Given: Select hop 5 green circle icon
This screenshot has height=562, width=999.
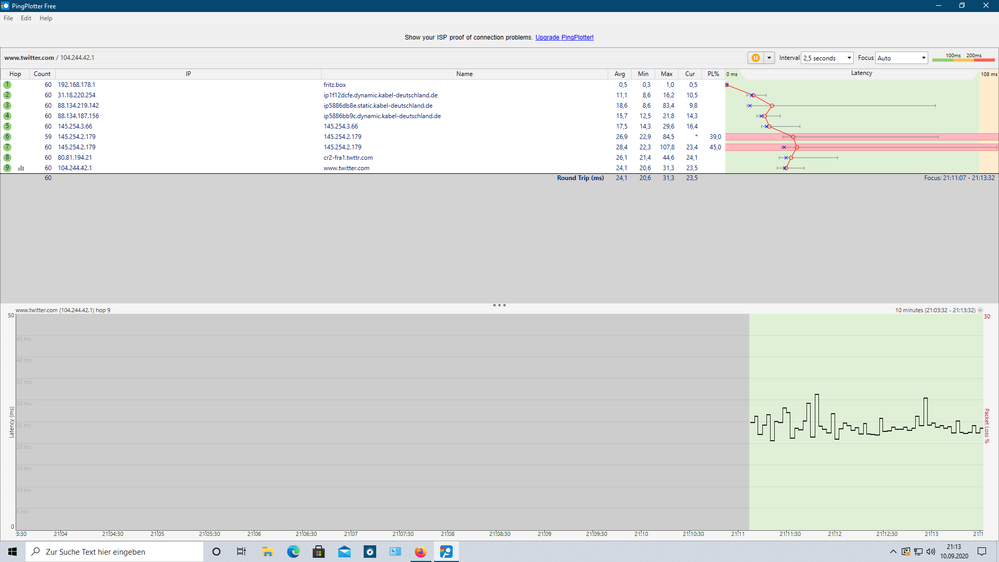Looking at the screenshot, I should click(x=7, y=126).
